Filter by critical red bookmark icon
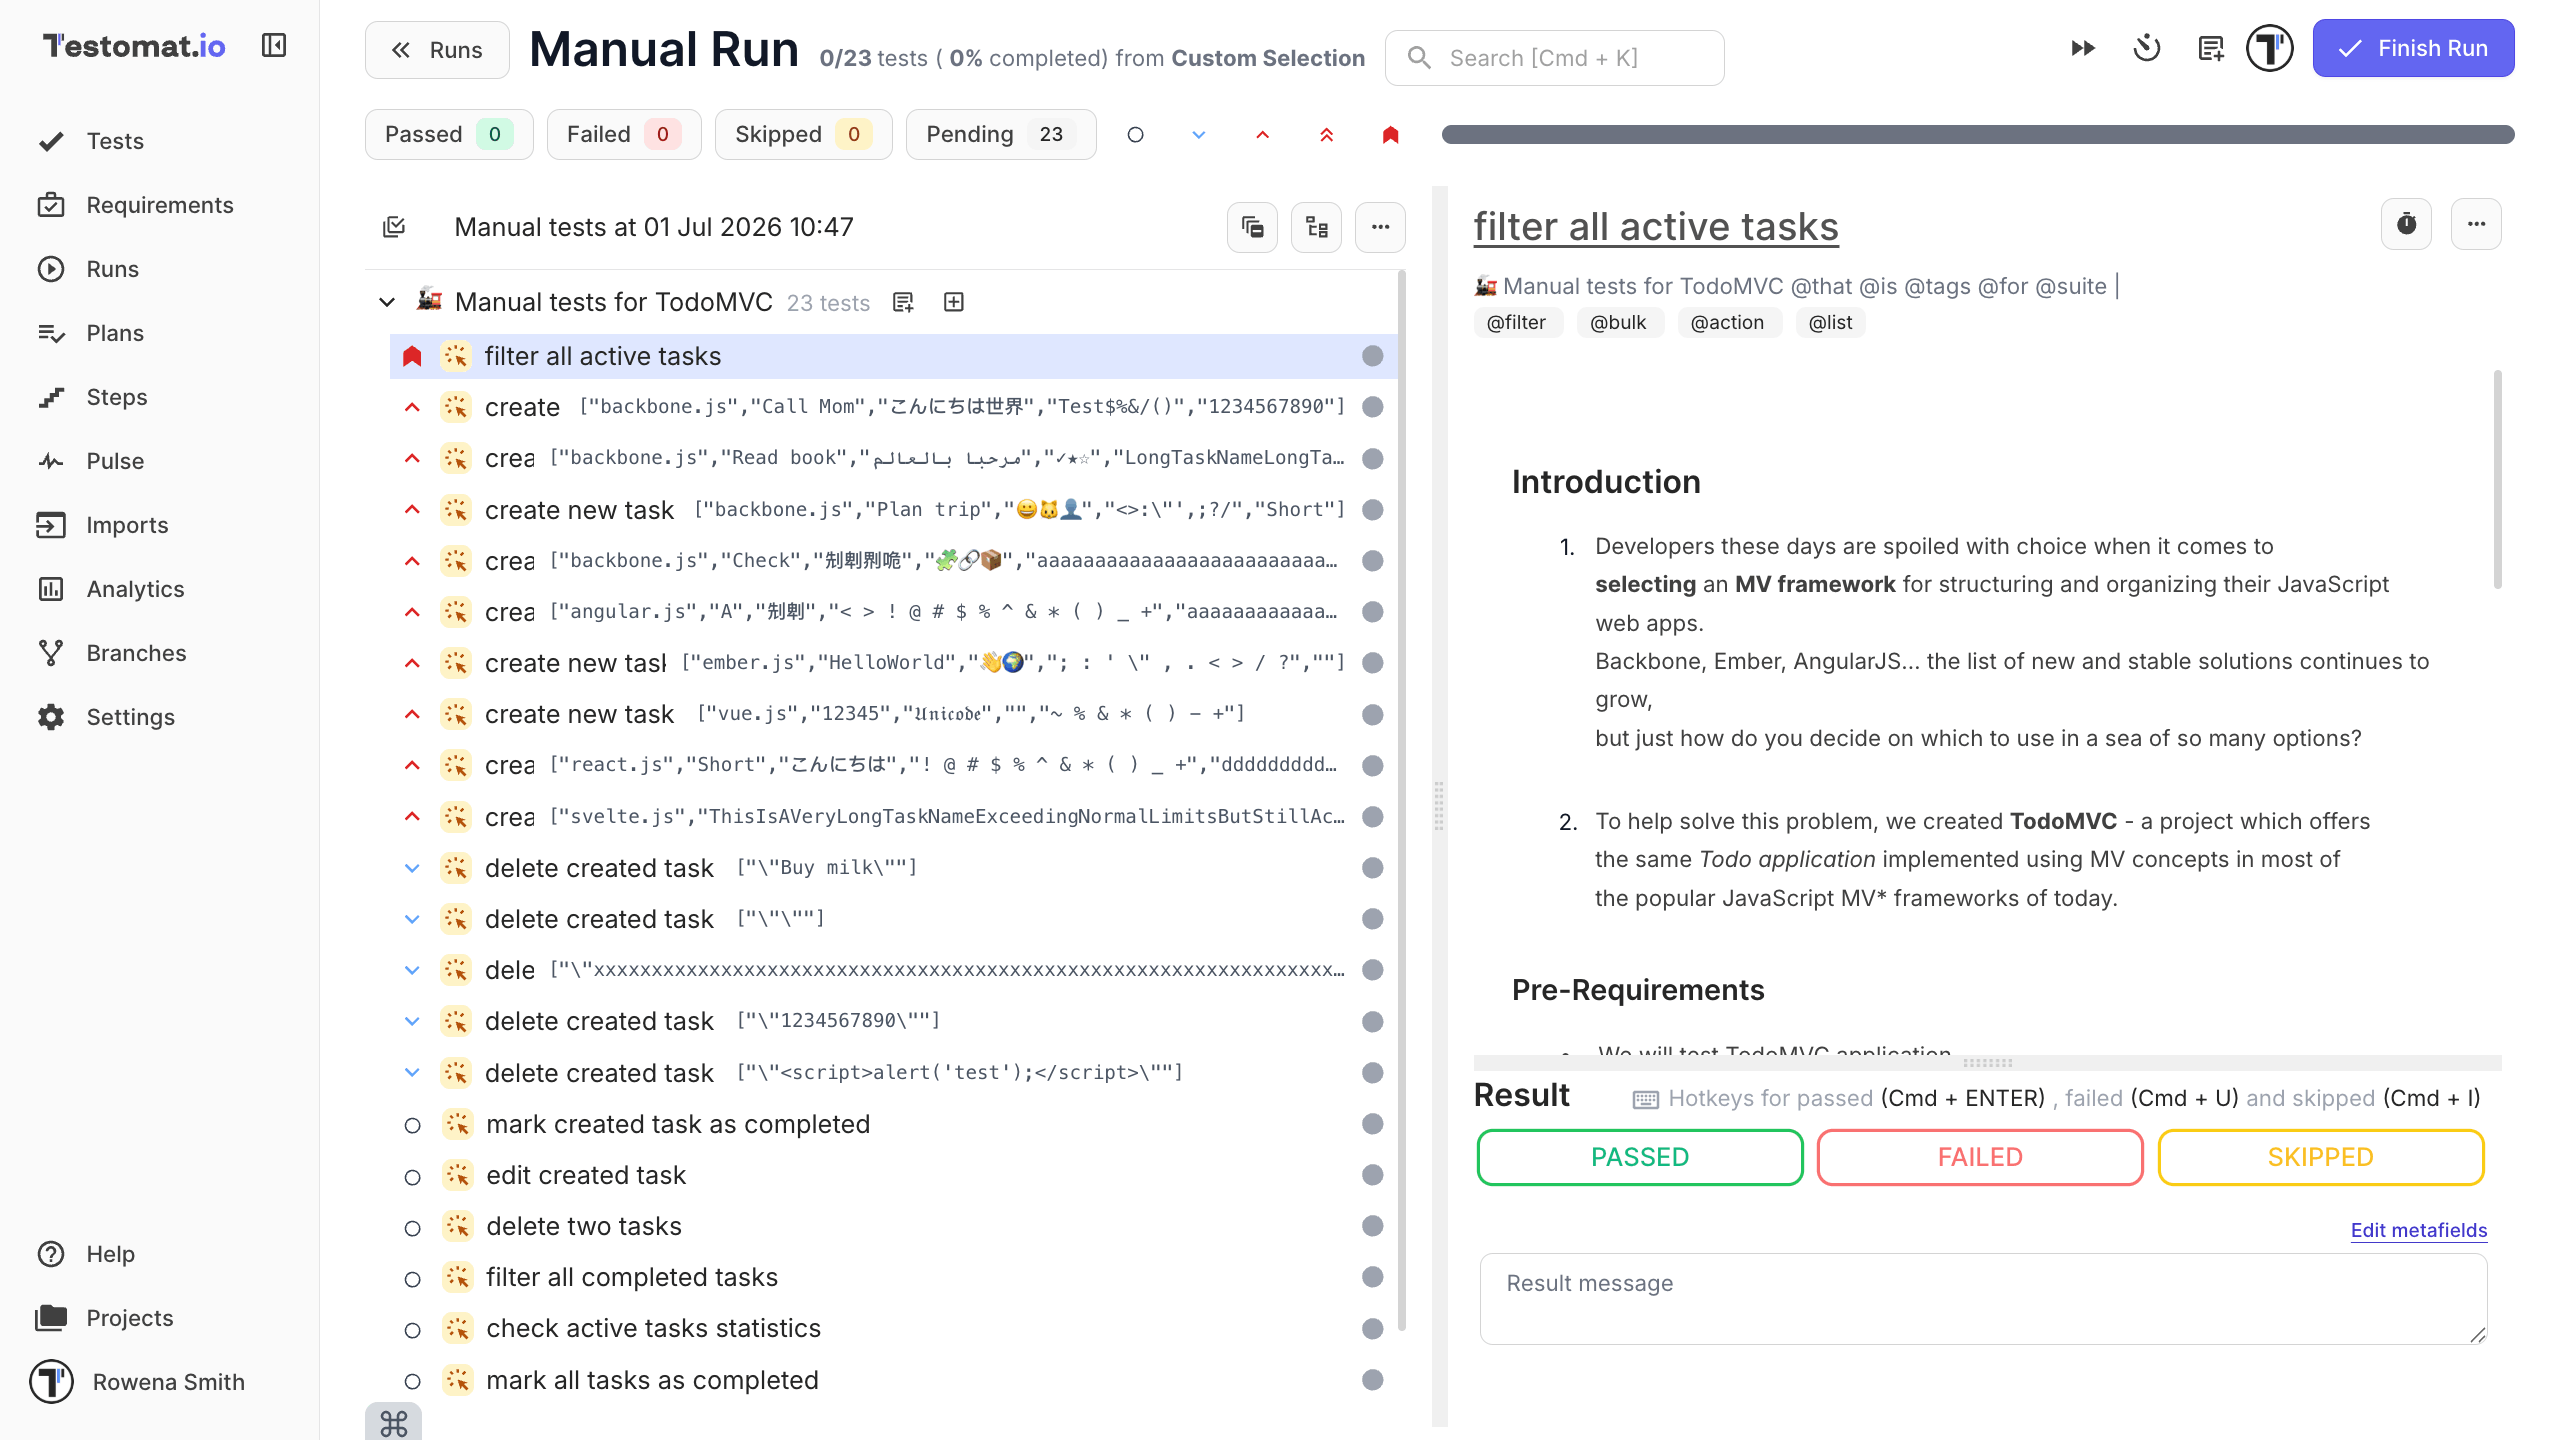 (x=1391, y=135)
